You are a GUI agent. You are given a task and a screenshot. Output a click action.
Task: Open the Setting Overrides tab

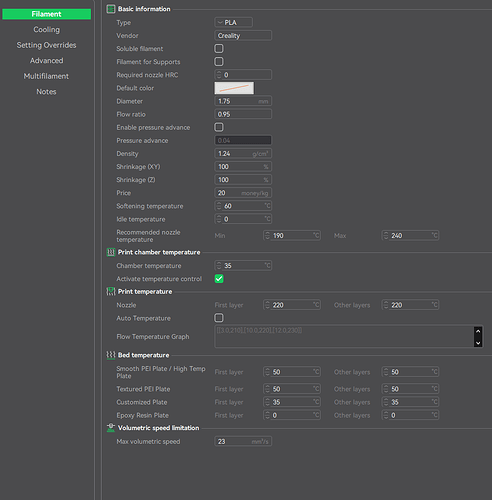[46, 45]
